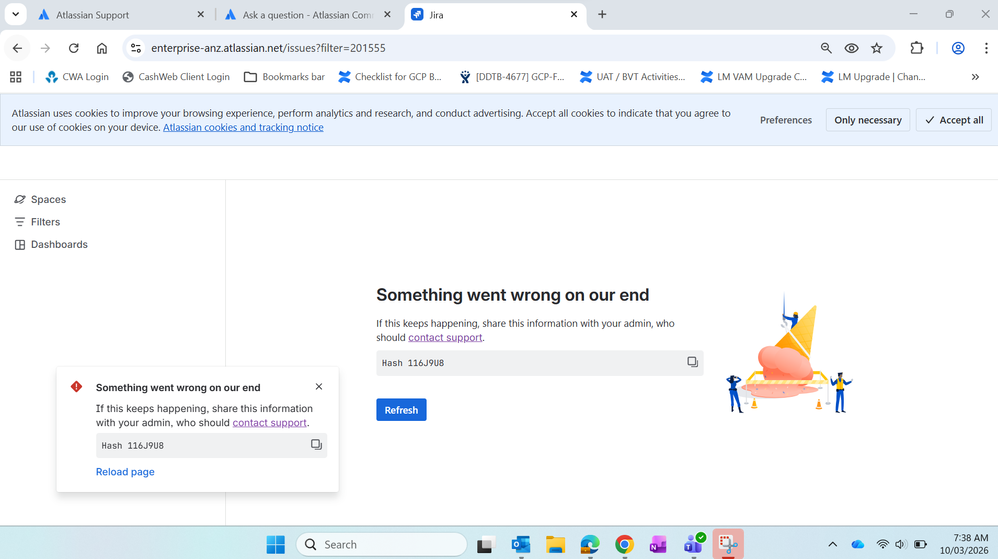Close the Jira tab
998x559 pixels.
click(x=573, y=15)
